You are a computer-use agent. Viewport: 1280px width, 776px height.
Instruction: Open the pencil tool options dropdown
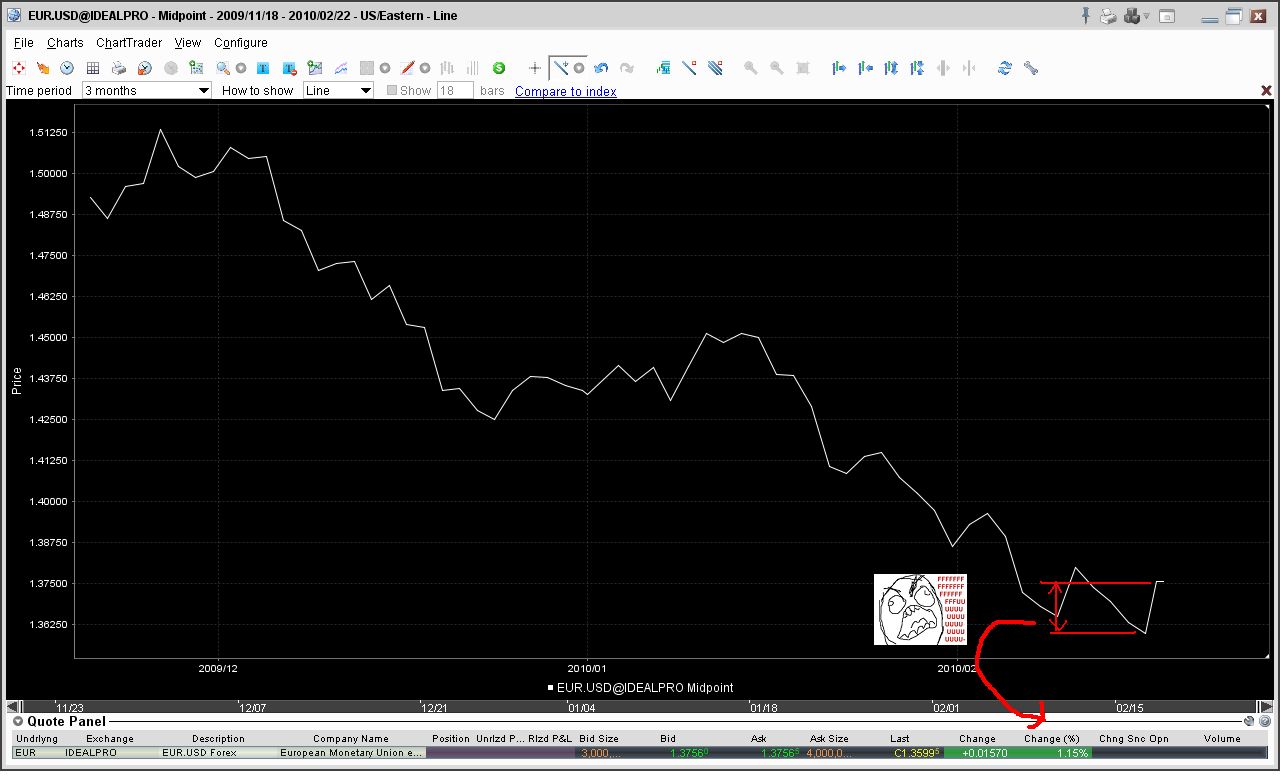point(424,68)
